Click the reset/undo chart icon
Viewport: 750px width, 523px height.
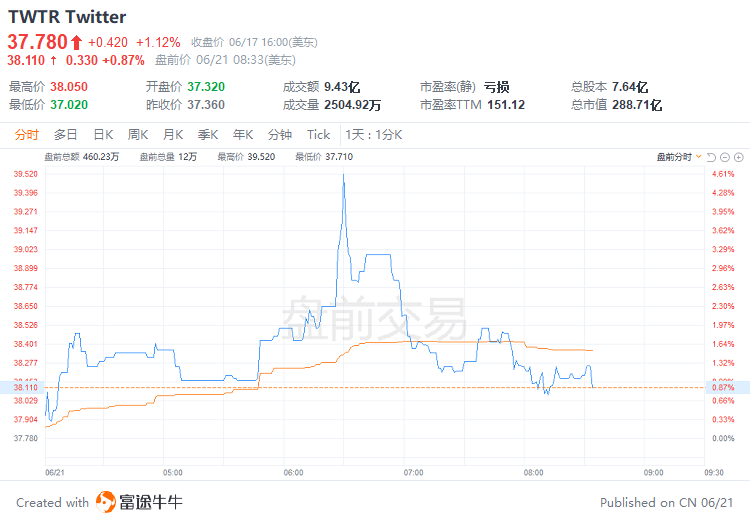pyautogui.click(x=711, y=157)
